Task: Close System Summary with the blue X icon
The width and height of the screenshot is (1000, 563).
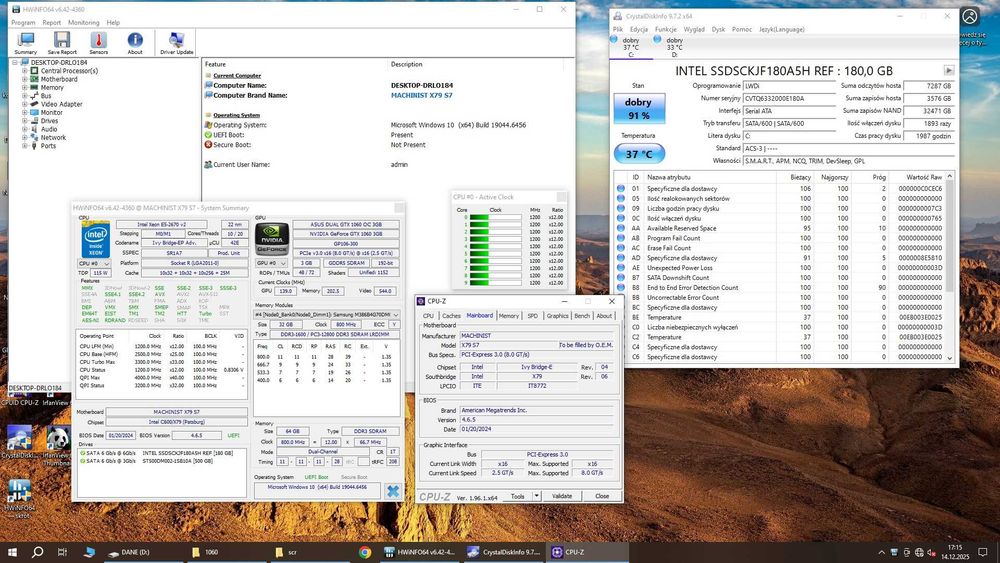Action: click(393, 490)
